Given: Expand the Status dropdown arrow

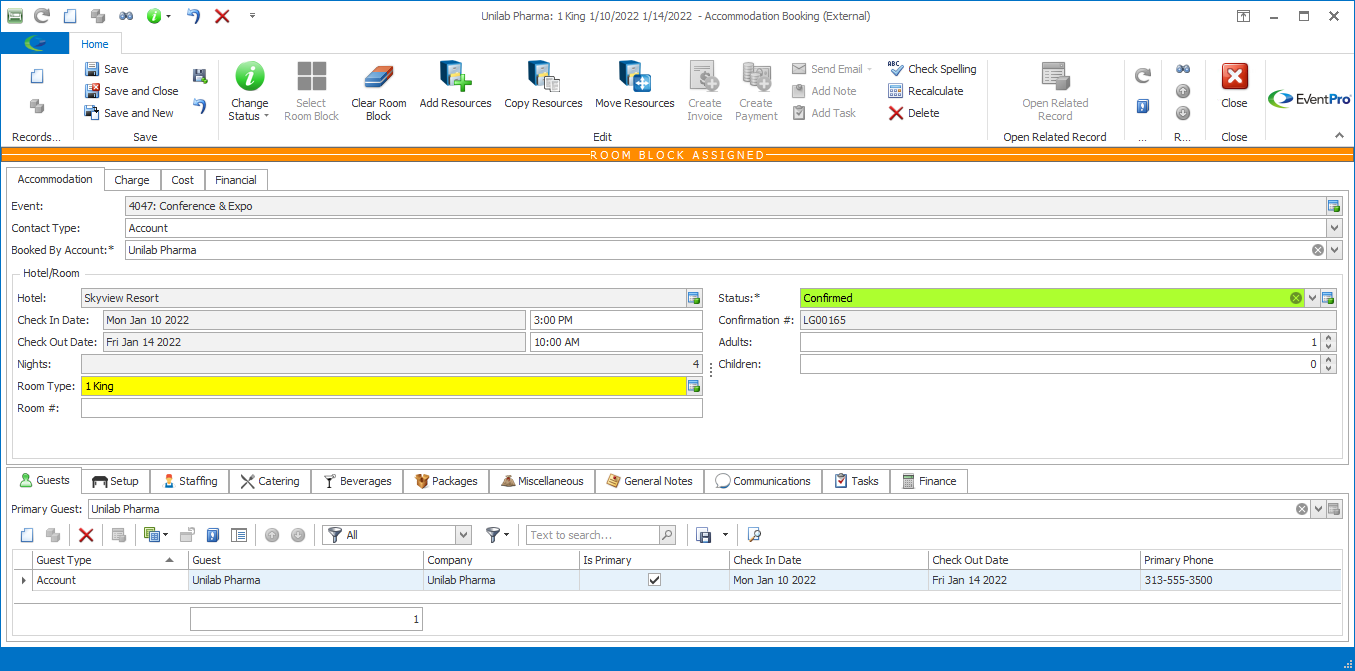Looking at the screenshot, I should [1312, 298].
